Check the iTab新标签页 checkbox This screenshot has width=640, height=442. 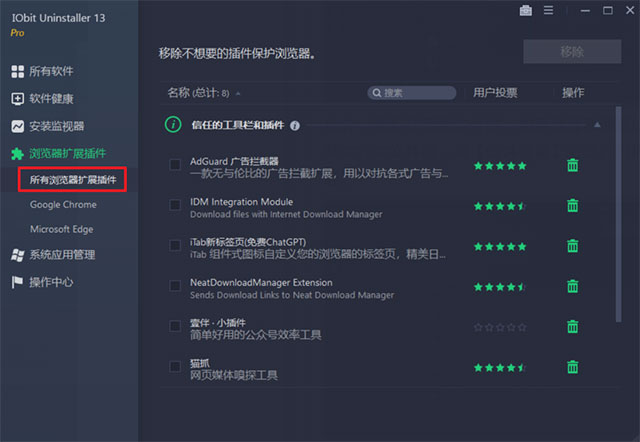point(175,245)
